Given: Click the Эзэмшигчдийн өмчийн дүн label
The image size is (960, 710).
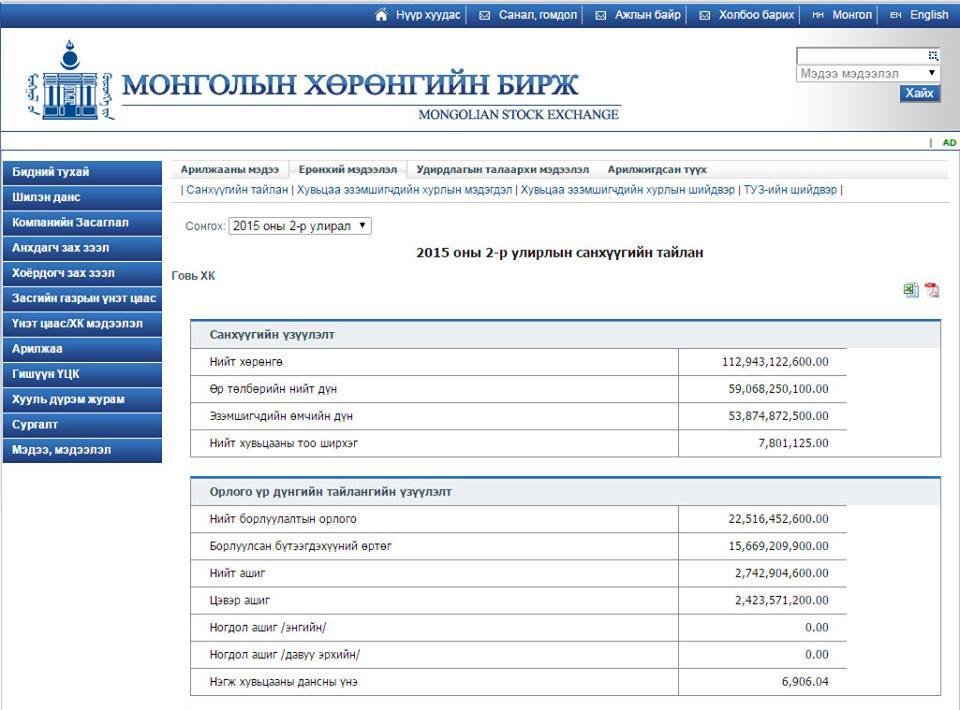Looking at the screenshot, I should (x=281, y=416).
